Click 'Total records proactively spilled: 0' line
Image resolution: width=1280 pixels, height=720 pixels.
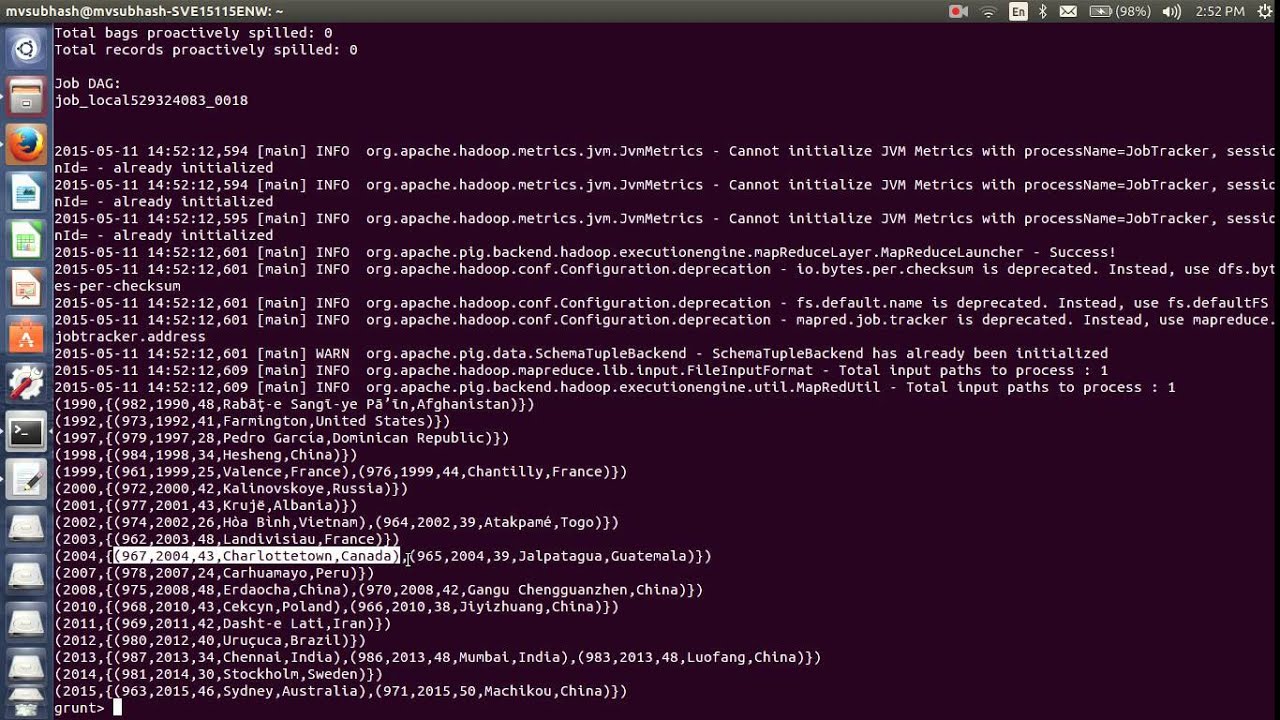206,49
